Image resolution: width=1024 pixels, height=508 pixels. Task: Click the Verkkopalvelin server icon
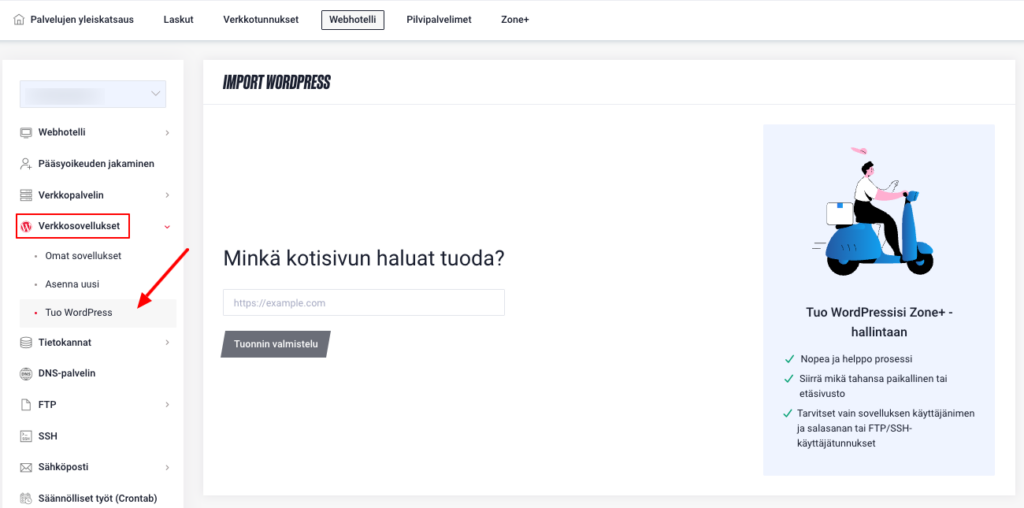[x=26, y=195]
